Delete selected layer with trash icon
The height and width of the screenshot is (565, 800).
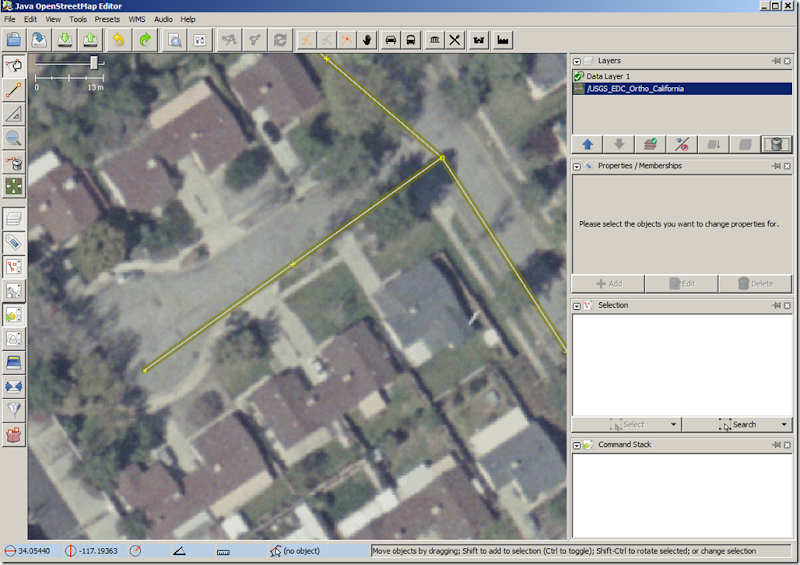click(775, 144)
